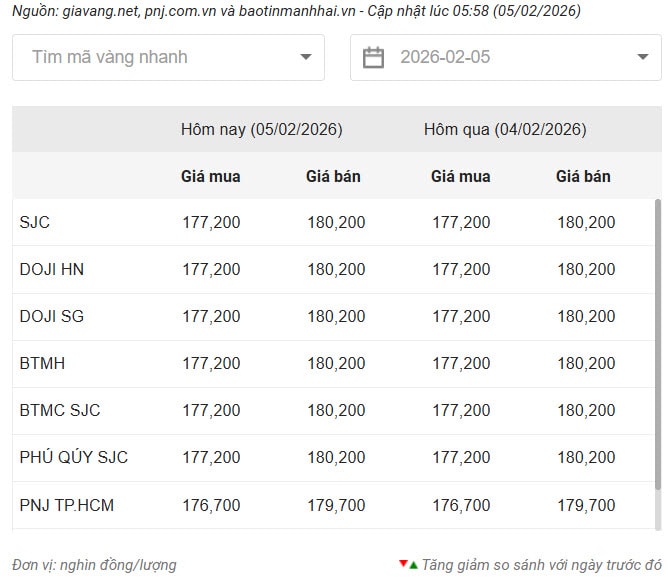Select the BTMC SJC row label
Viewport: 668px width, 587px height.
tap(60, 410)
